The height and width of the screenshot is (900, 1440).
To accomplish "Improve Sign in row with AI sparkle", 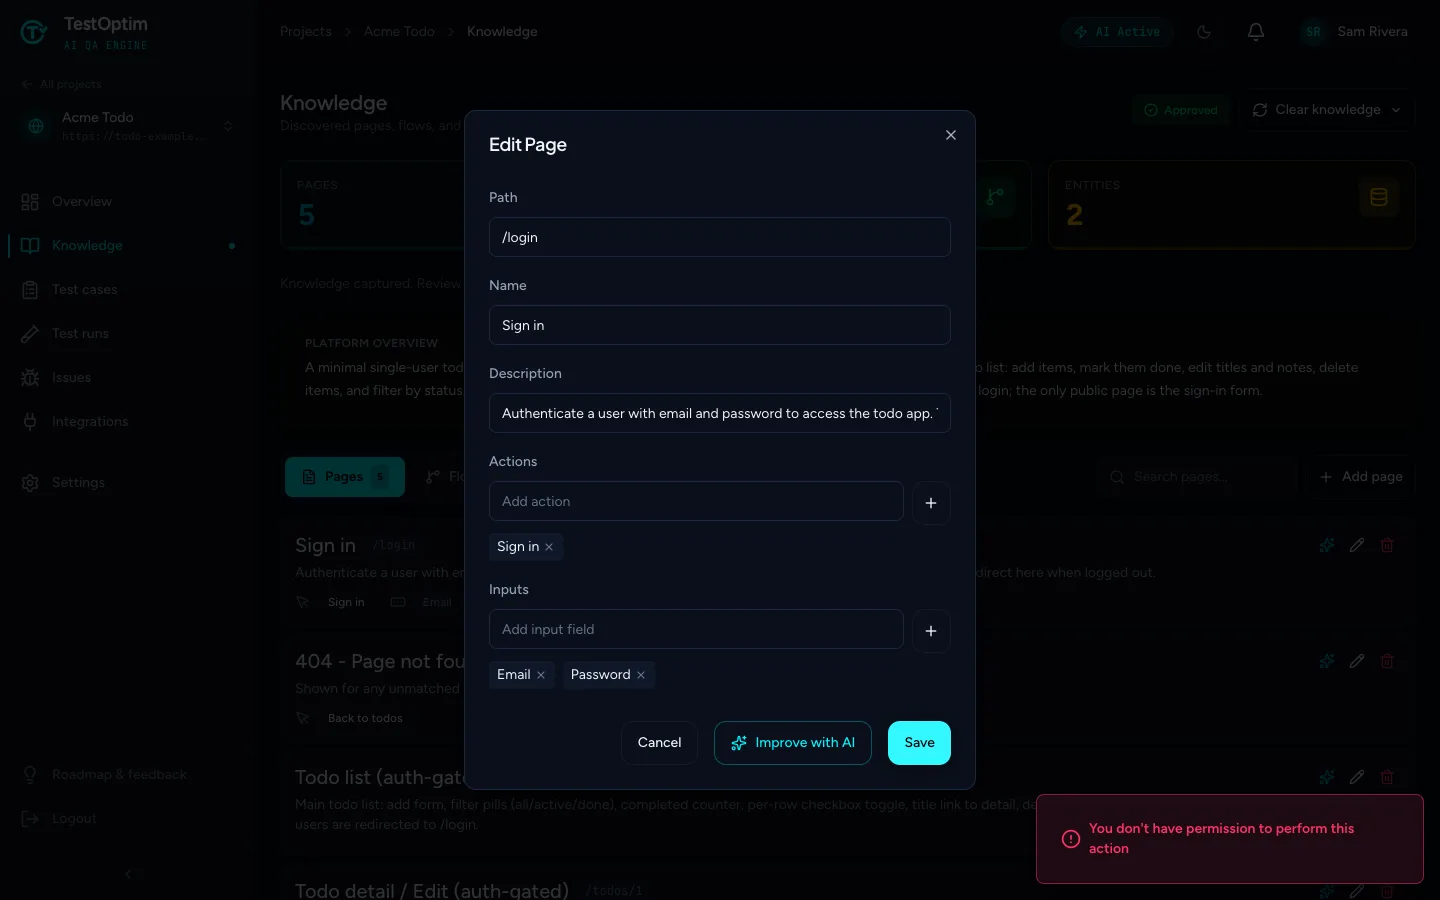I will click(1327, 545).
